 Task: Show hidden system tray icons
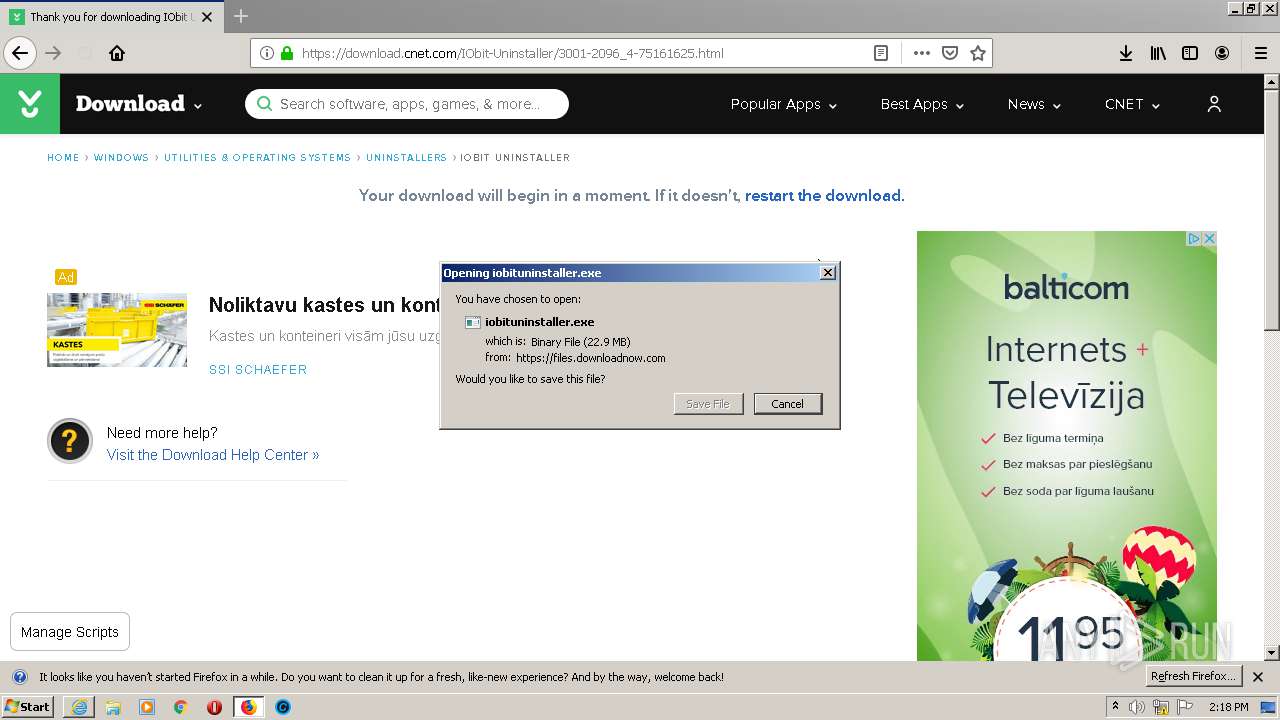pyautogui.click(x=1115, y=707)
